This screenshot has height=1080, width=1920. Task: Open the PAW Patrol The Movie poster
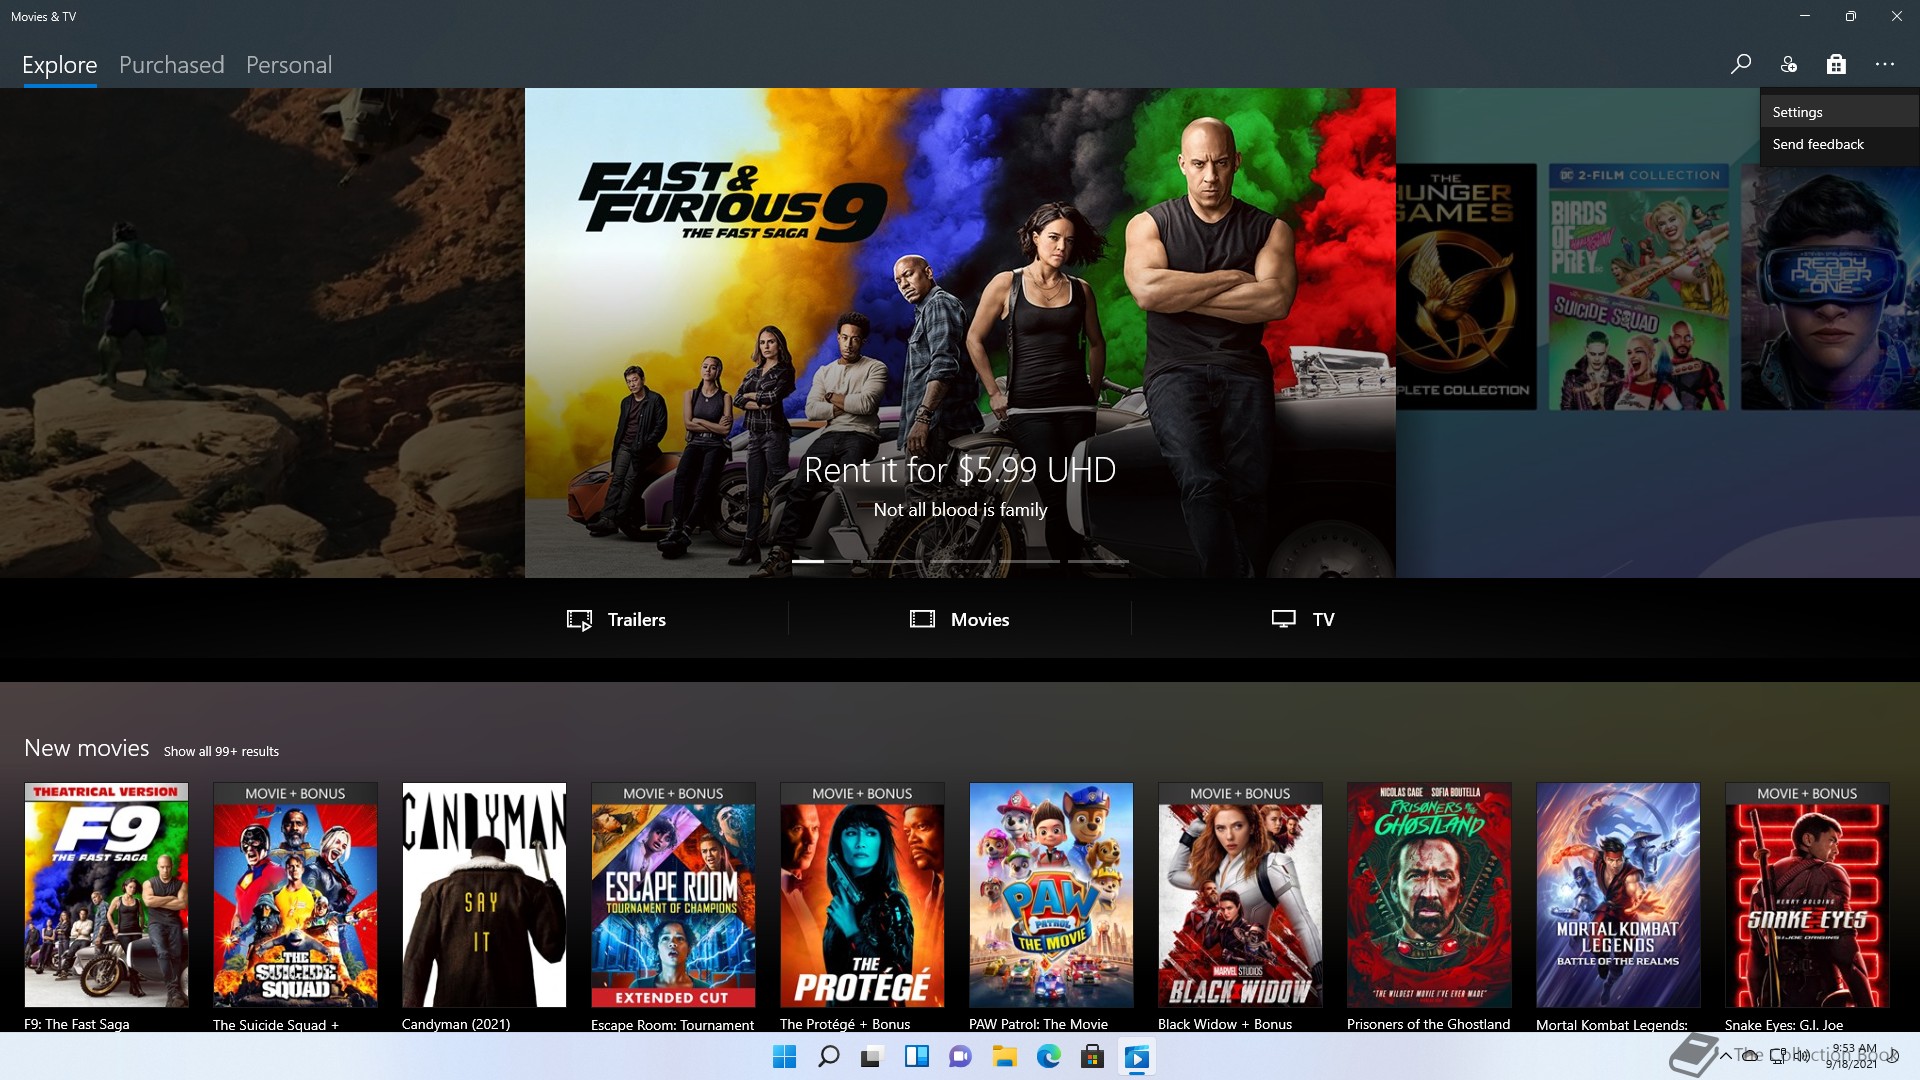(1051, 895)
